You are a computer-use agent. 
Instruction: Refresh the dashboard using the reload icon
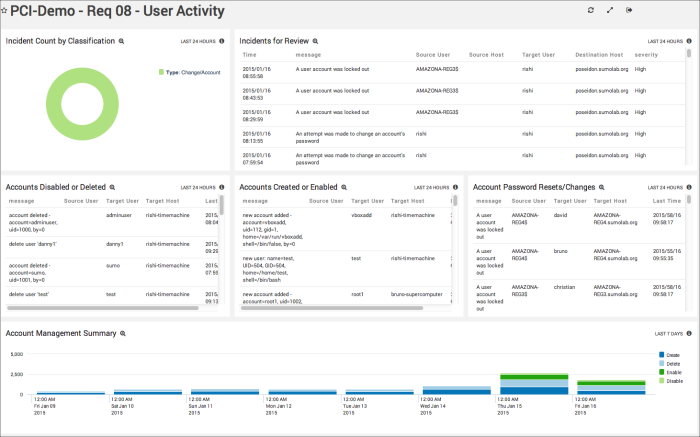pos(590,10)
